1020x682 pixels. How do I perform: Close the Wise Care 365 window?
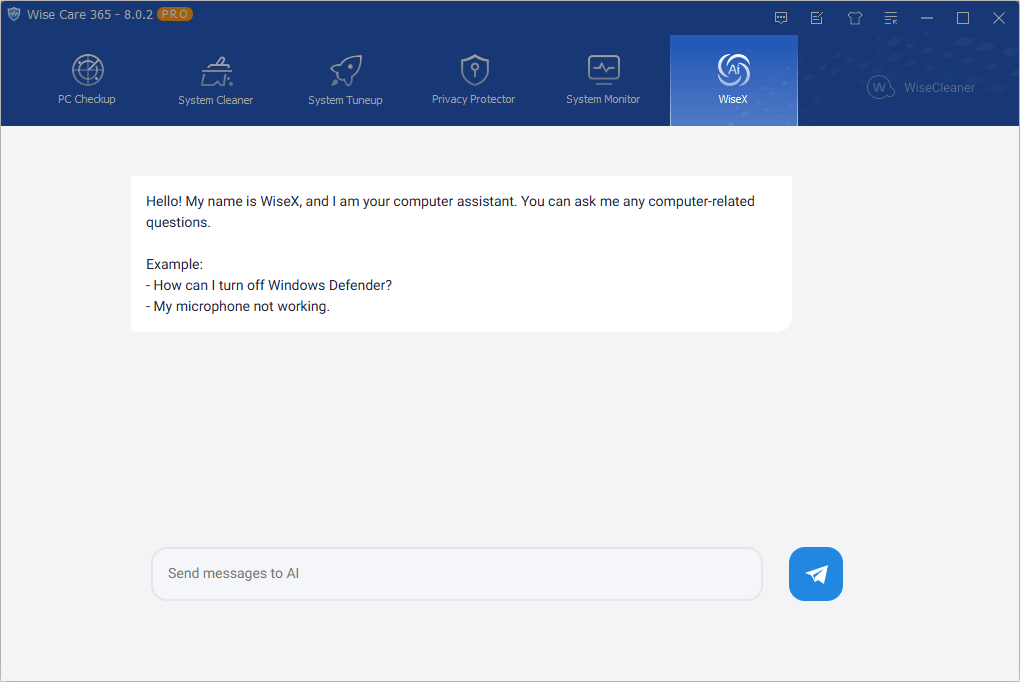[999, 18]
